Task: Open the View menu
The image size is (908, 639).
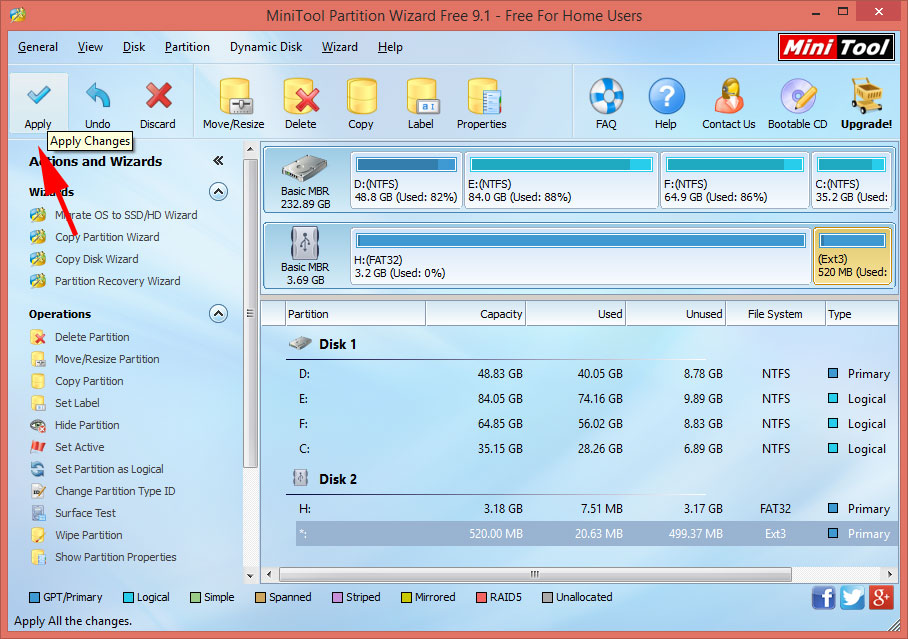Action: point(90,47)
